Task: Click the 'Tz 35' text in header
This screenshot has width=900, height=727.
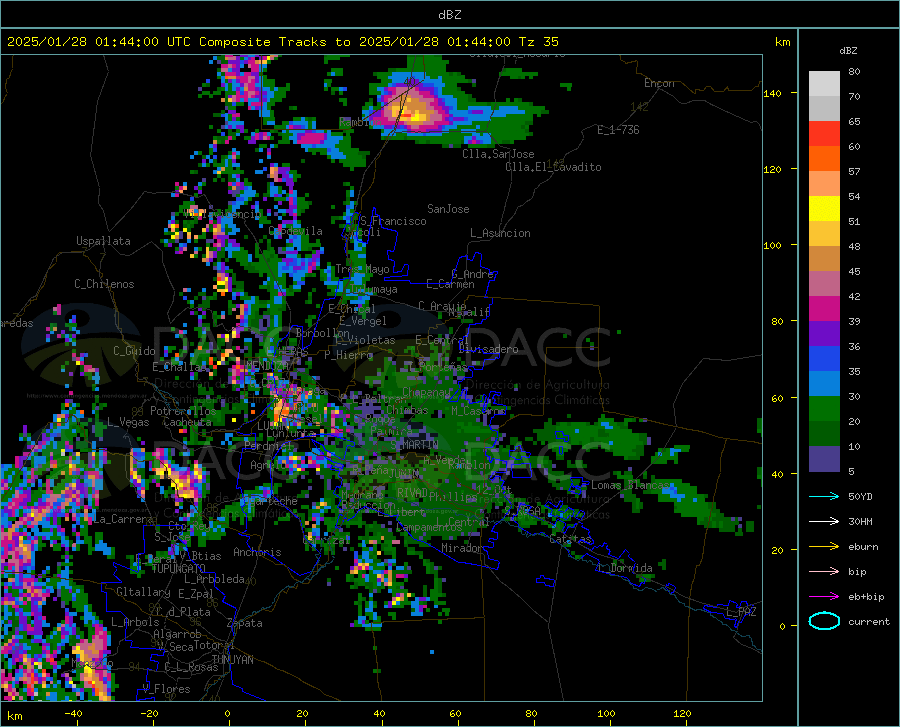Action: point(538,42)
